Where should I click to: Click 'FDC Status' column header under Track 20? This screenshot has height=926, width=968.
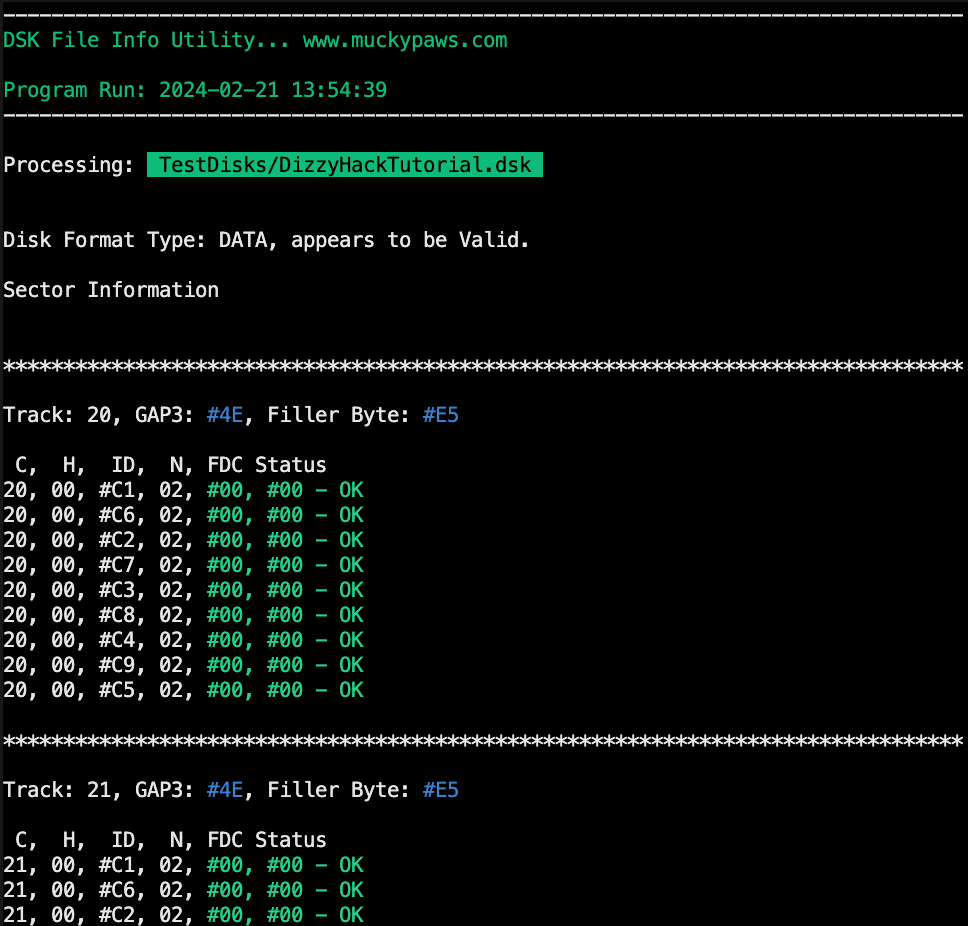266,465
